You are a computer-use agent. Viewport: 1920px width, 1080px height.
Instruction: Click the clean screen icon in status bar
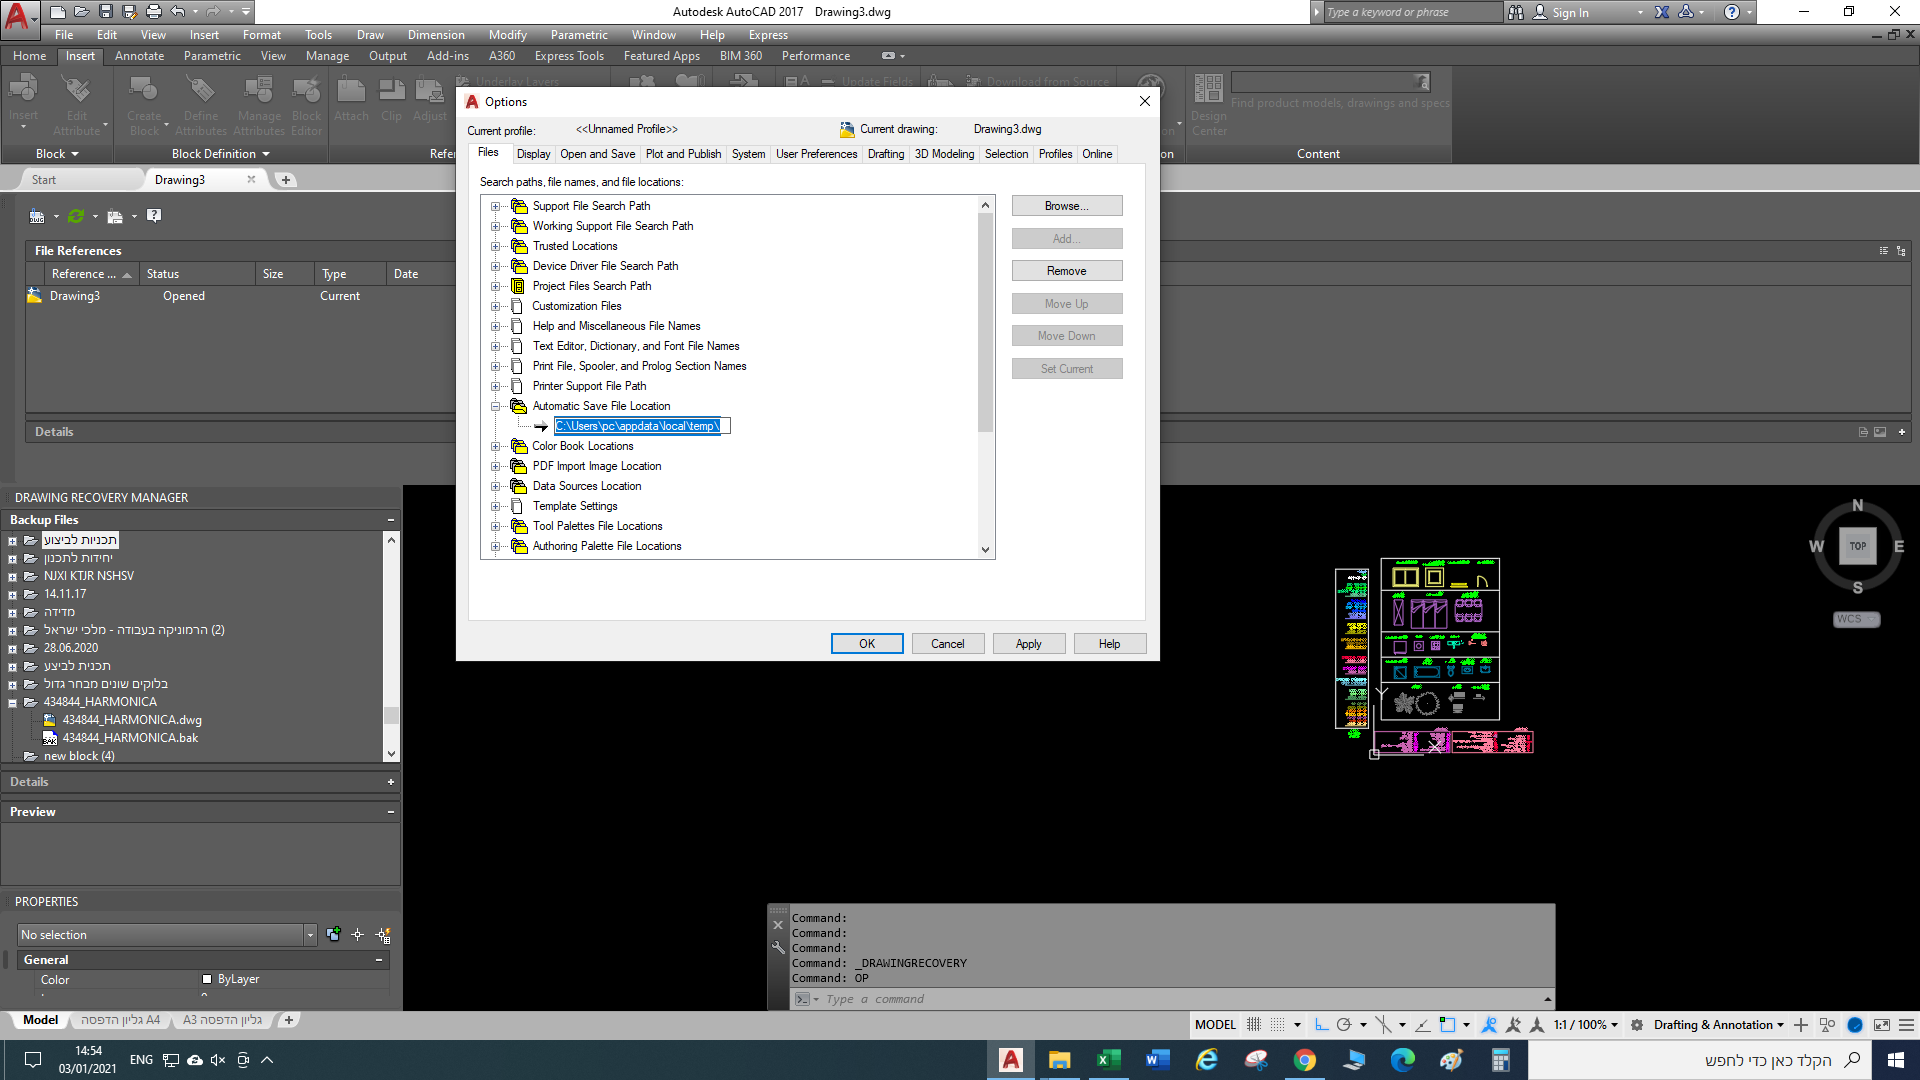pyautogui.click(x=1882, y=1025)
